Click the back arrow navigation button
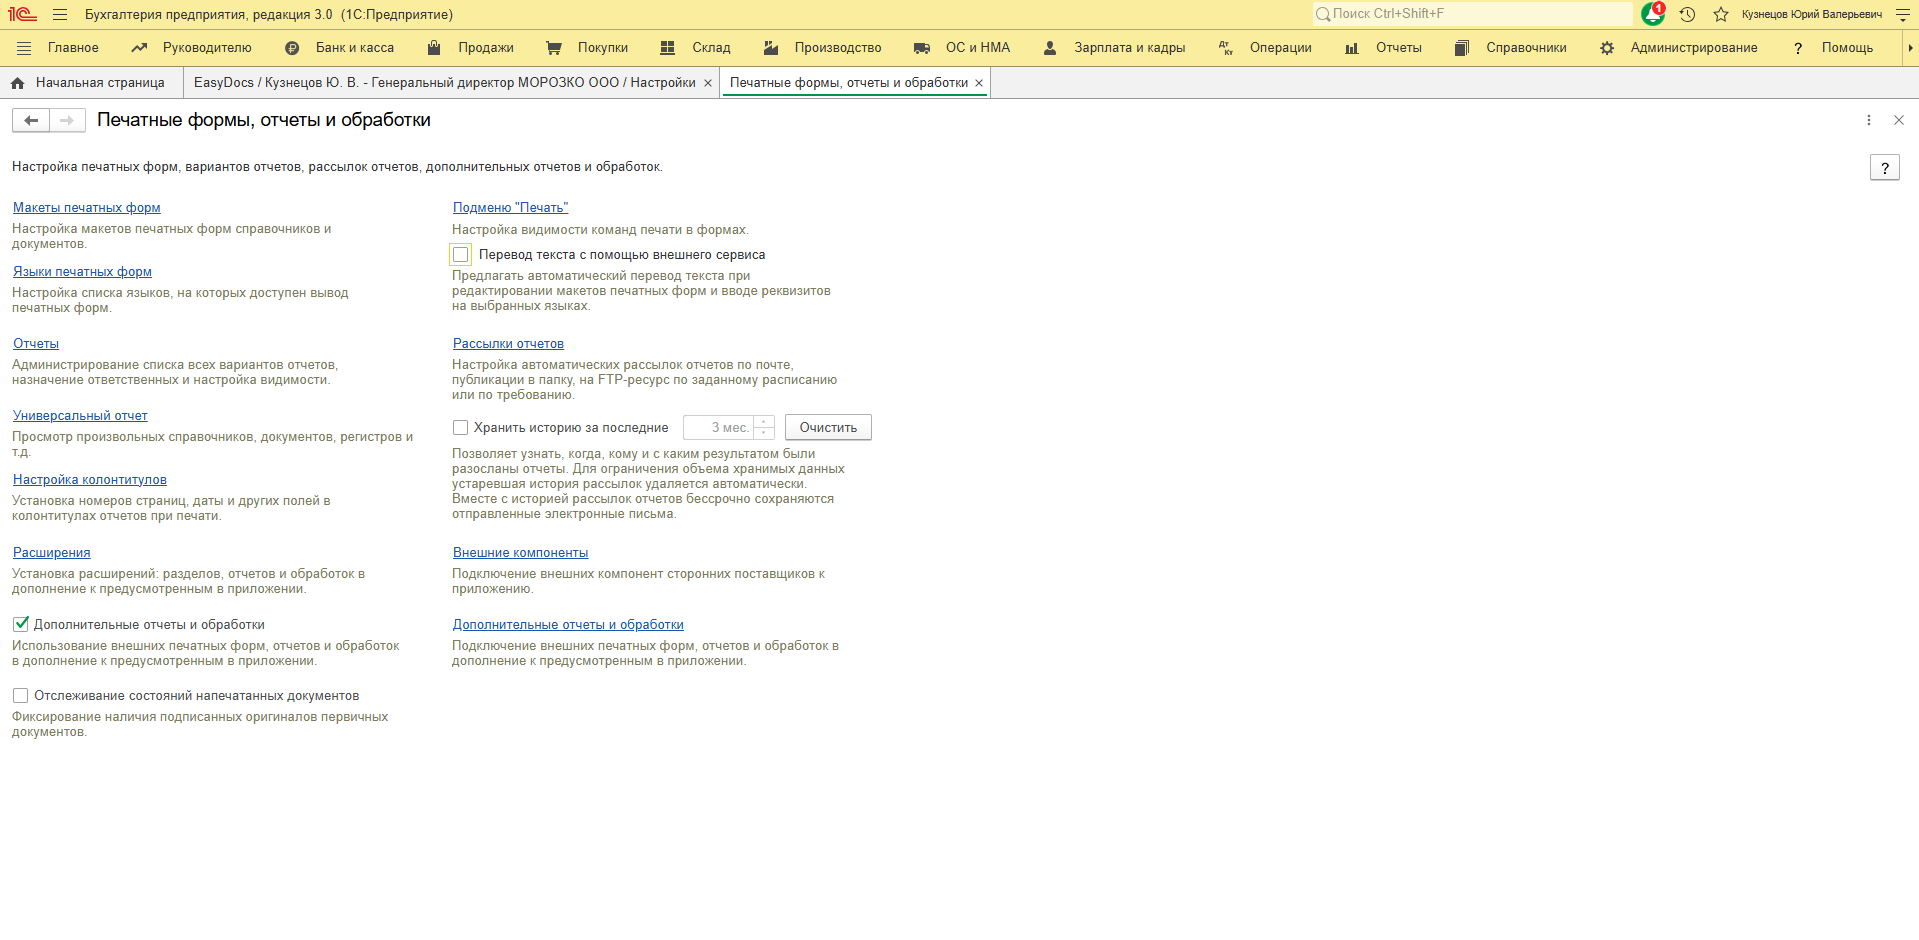 (x=31, y=120)
